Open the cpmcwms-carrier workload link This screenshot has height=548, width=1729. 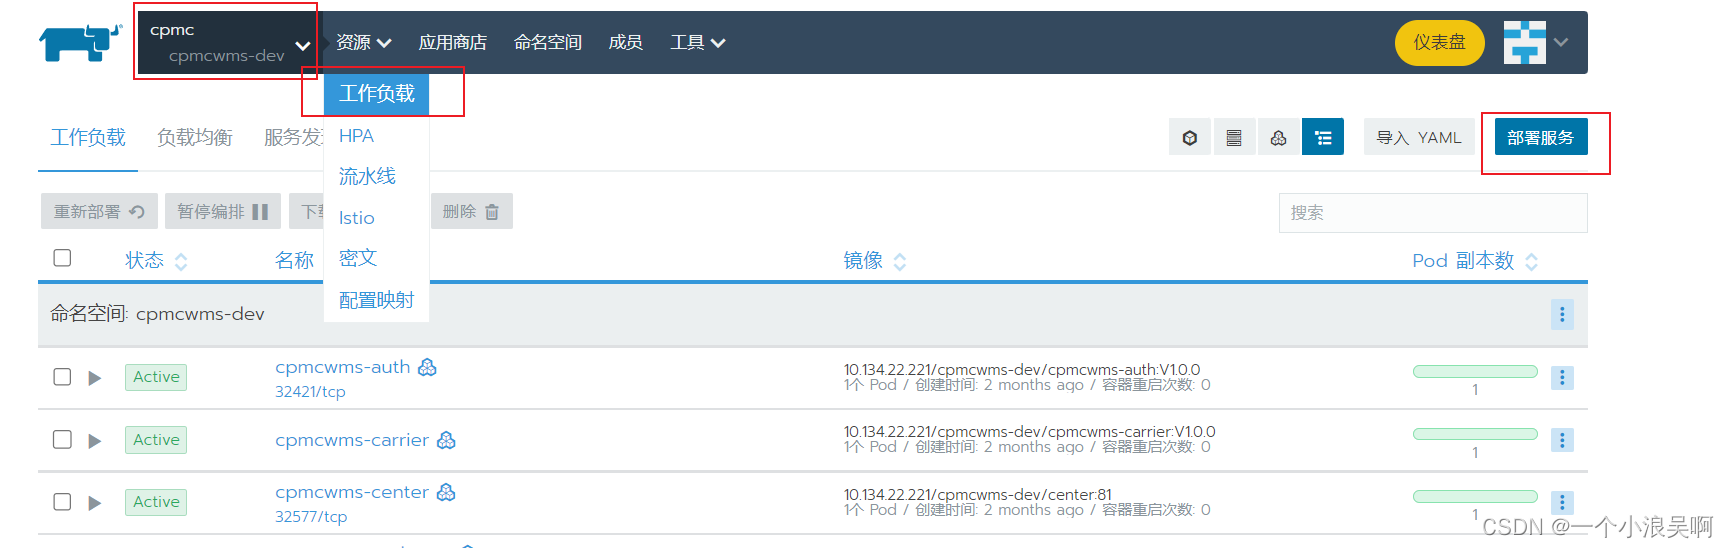352,440
